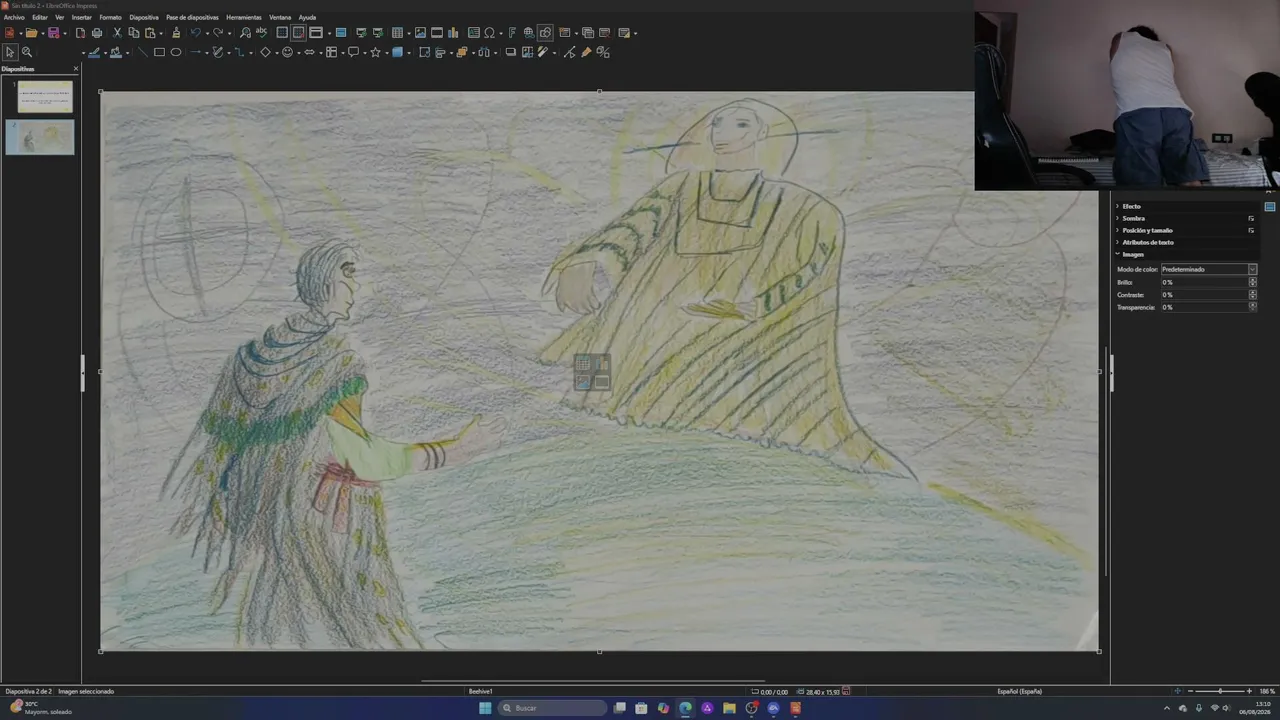
Task: Toggle the display grid icon
Action: (x=282, y=33)
